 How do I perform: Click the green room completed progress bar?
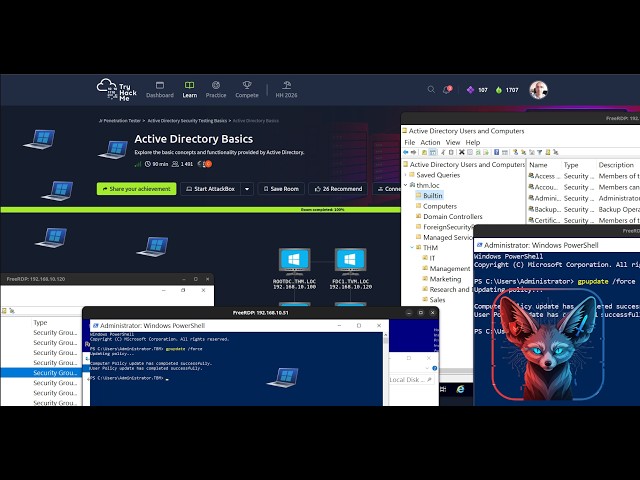point(200,210)
